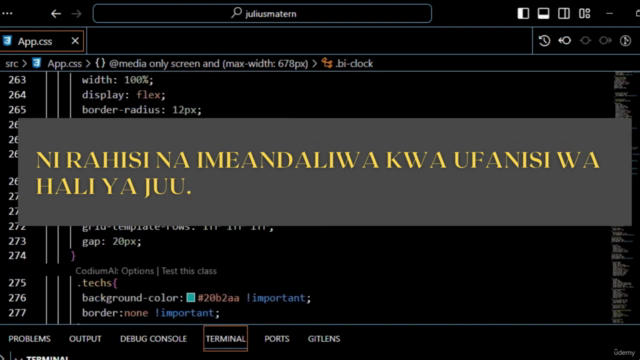Minimize the editor window
Viewport: 640px width, 360px height.
609,13
